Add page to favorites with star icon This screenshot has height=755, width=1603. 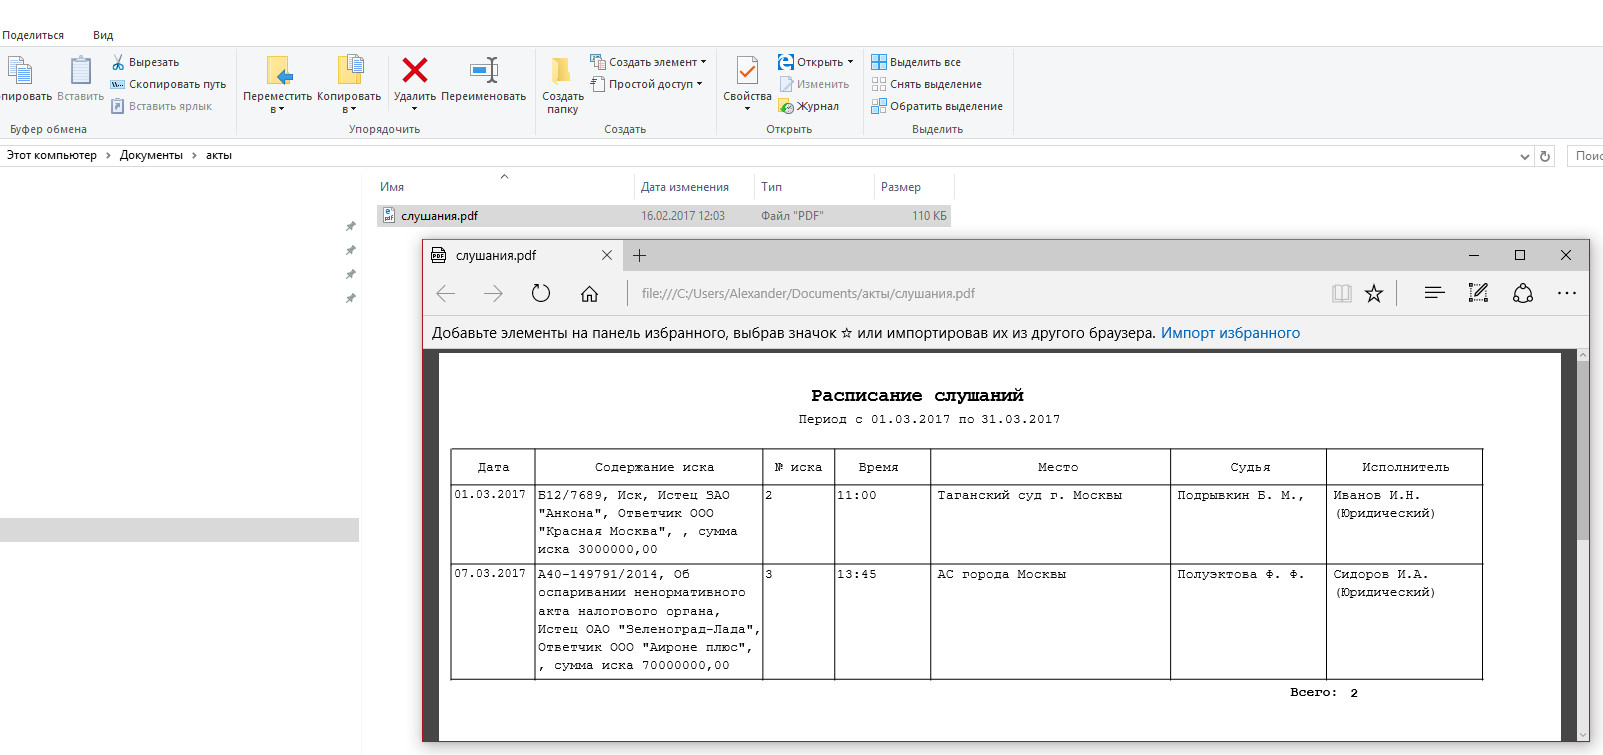[1374, 293]
